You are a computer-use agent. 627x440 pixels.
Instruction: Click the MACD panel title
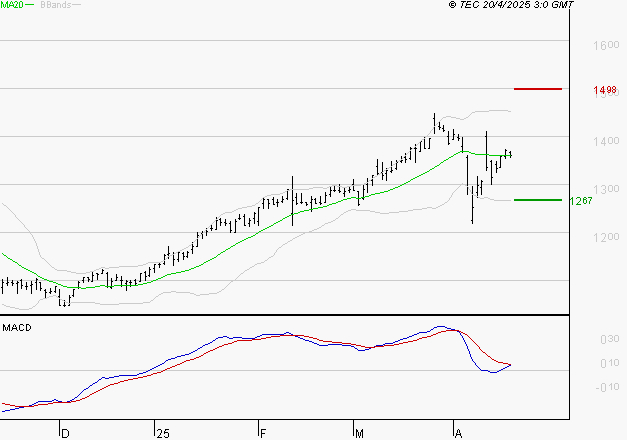pyautogui.click(x=17, y=328)
